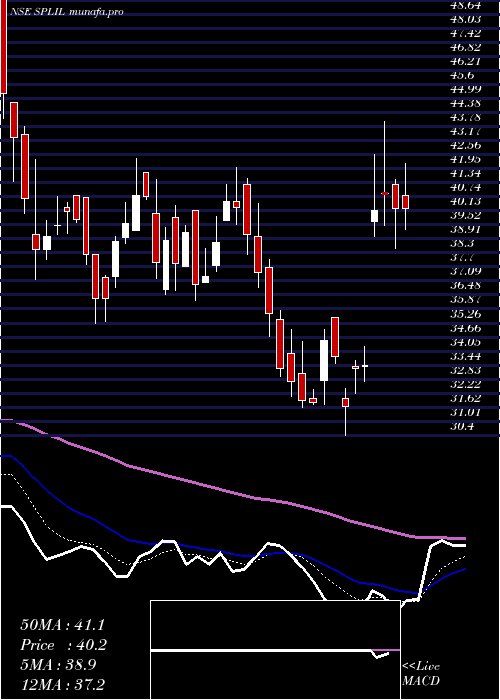This screenshot has width=500, height=700.
Task: Click the <<Live MACD label
Action: tap(421, 673)
